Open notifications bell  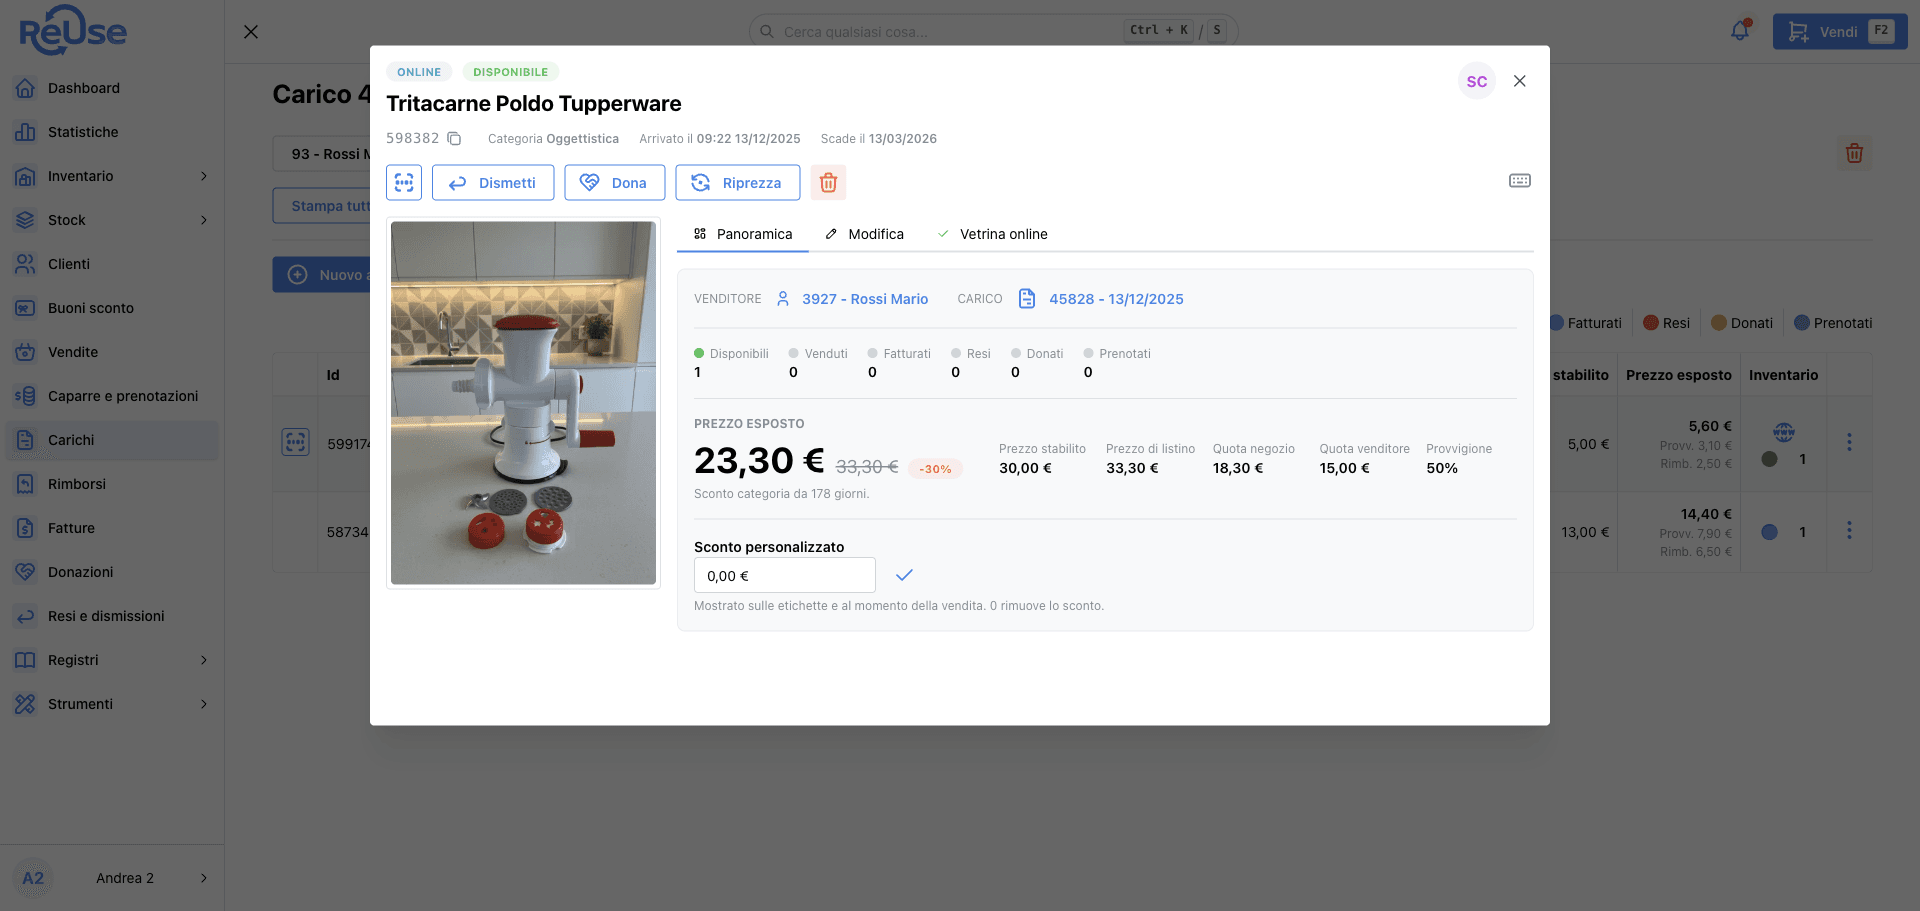[1740, 31]
